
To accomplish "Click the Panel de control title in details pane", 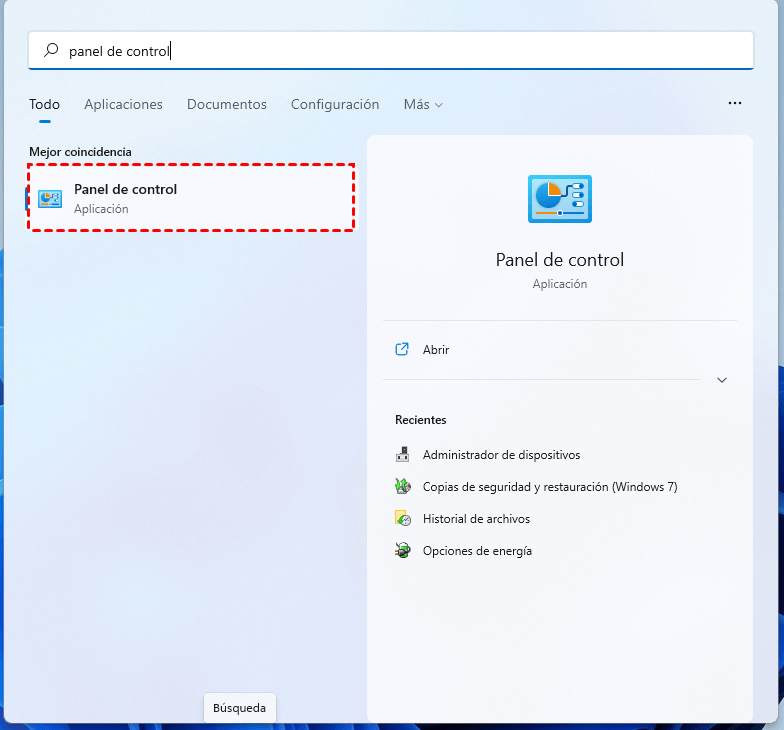I will (x=560, y=260).
